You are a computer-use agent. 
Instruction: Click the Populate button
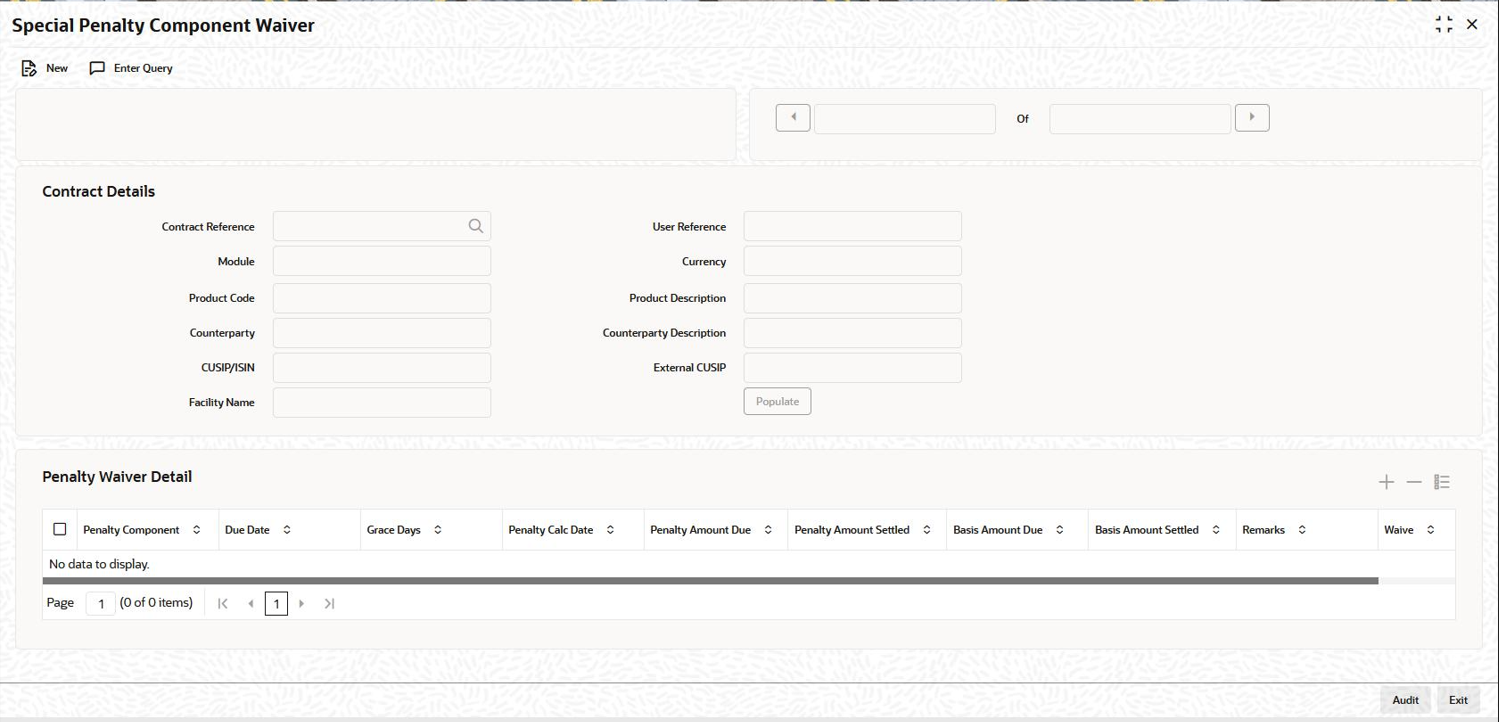tap(777, 401)
